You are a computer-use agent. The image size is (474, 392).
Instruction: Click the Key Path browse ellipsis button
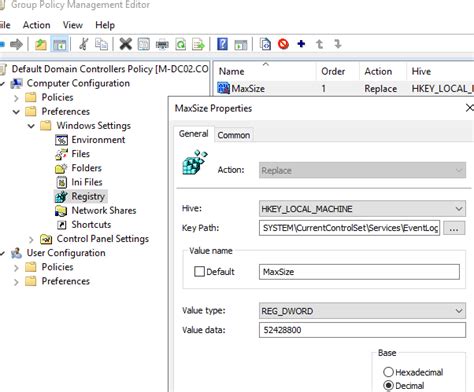pos(454,228)
